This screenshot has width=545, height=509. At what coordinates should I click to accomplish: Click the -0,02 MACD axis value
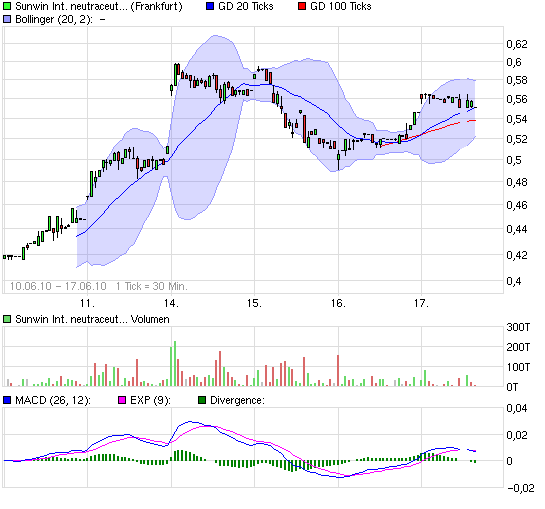pos(521,488)
